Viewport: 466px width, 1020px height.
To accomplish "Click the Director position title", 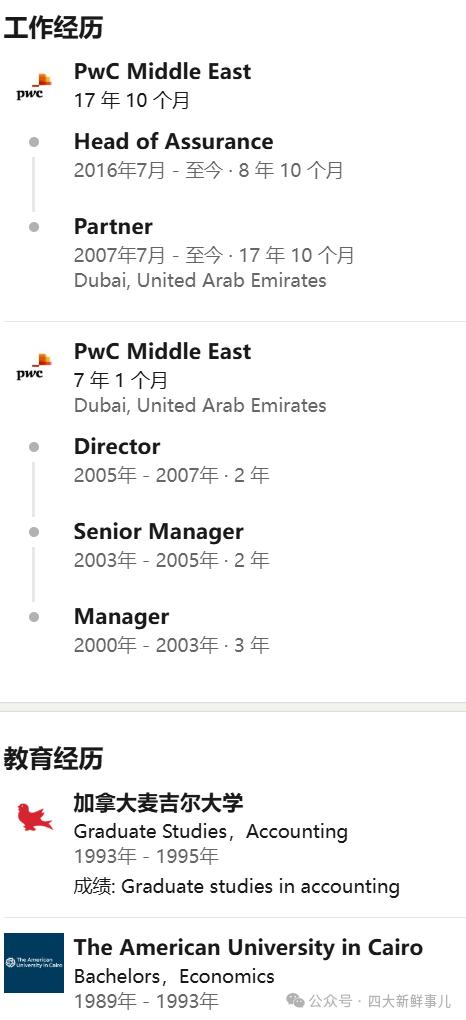I will click(x=116, y=446).
